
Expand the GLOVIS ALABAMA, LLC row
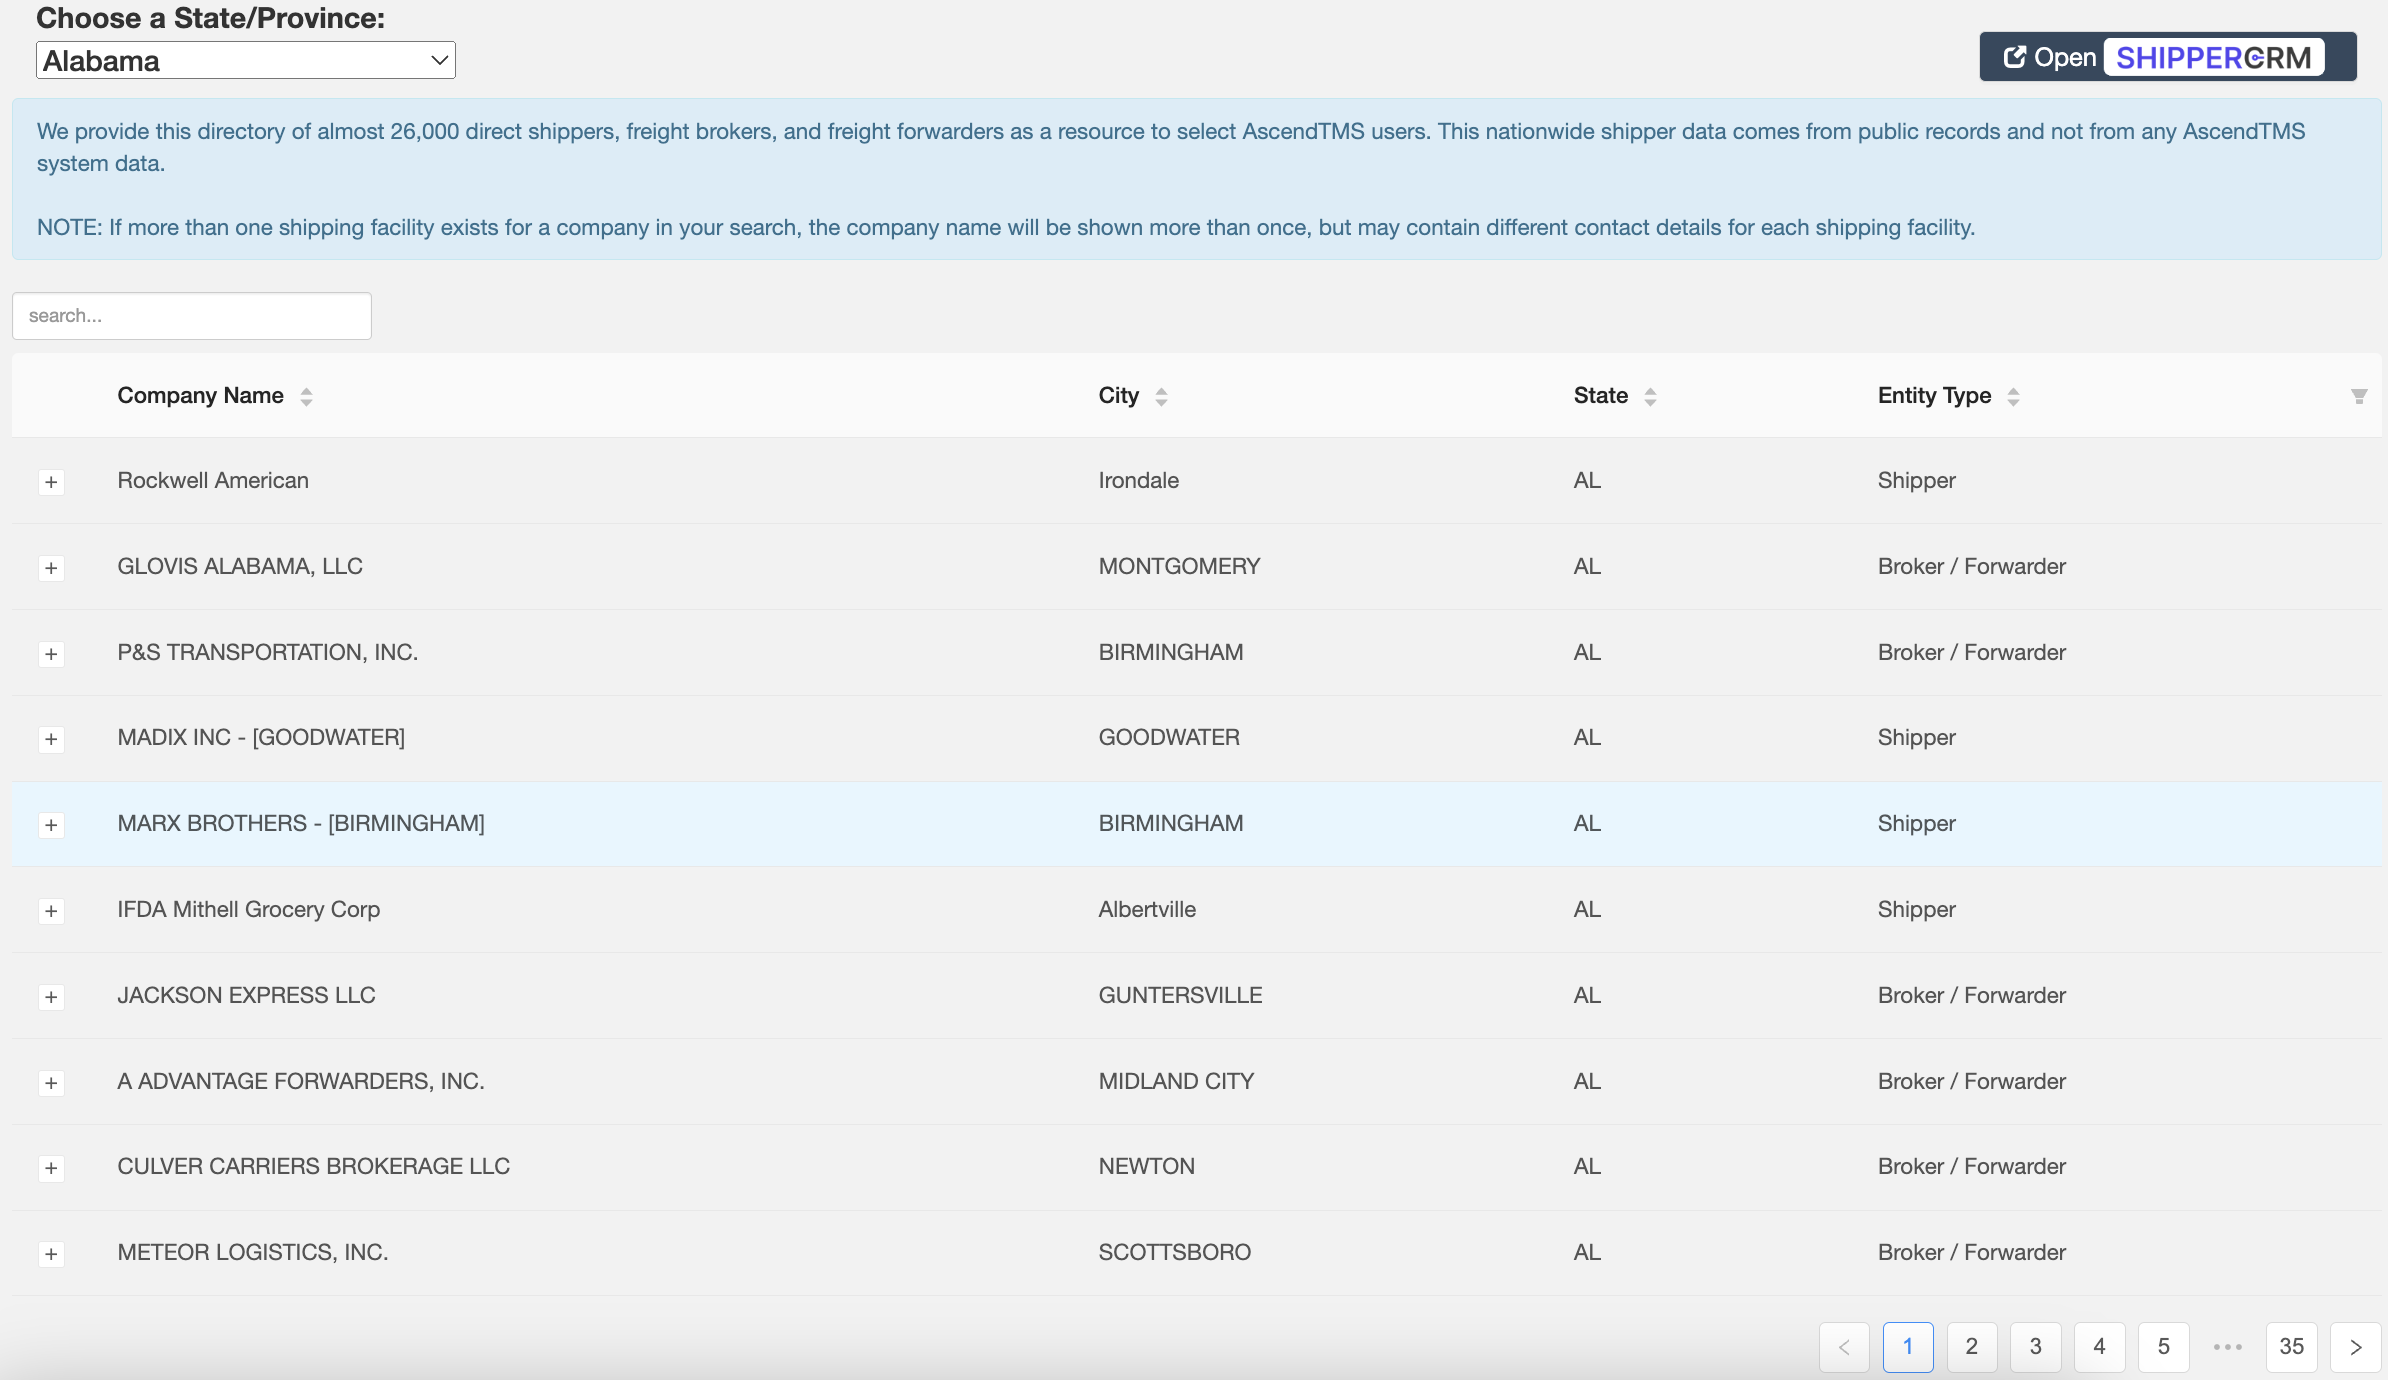point(51,568)
